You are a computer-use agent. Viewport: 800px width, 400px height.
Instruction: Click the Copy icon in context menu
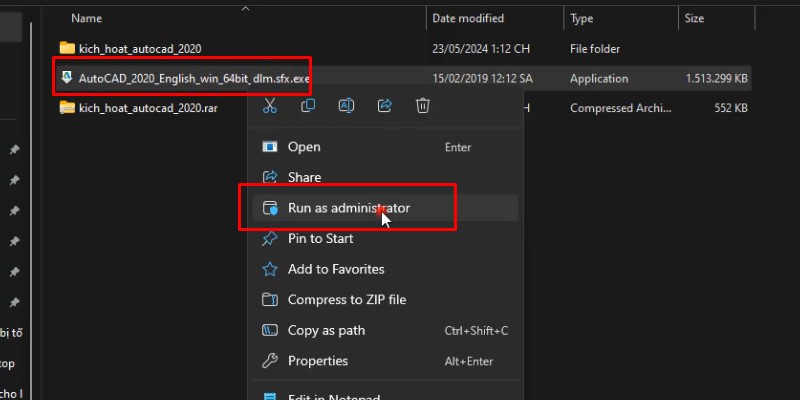(308, 105)
